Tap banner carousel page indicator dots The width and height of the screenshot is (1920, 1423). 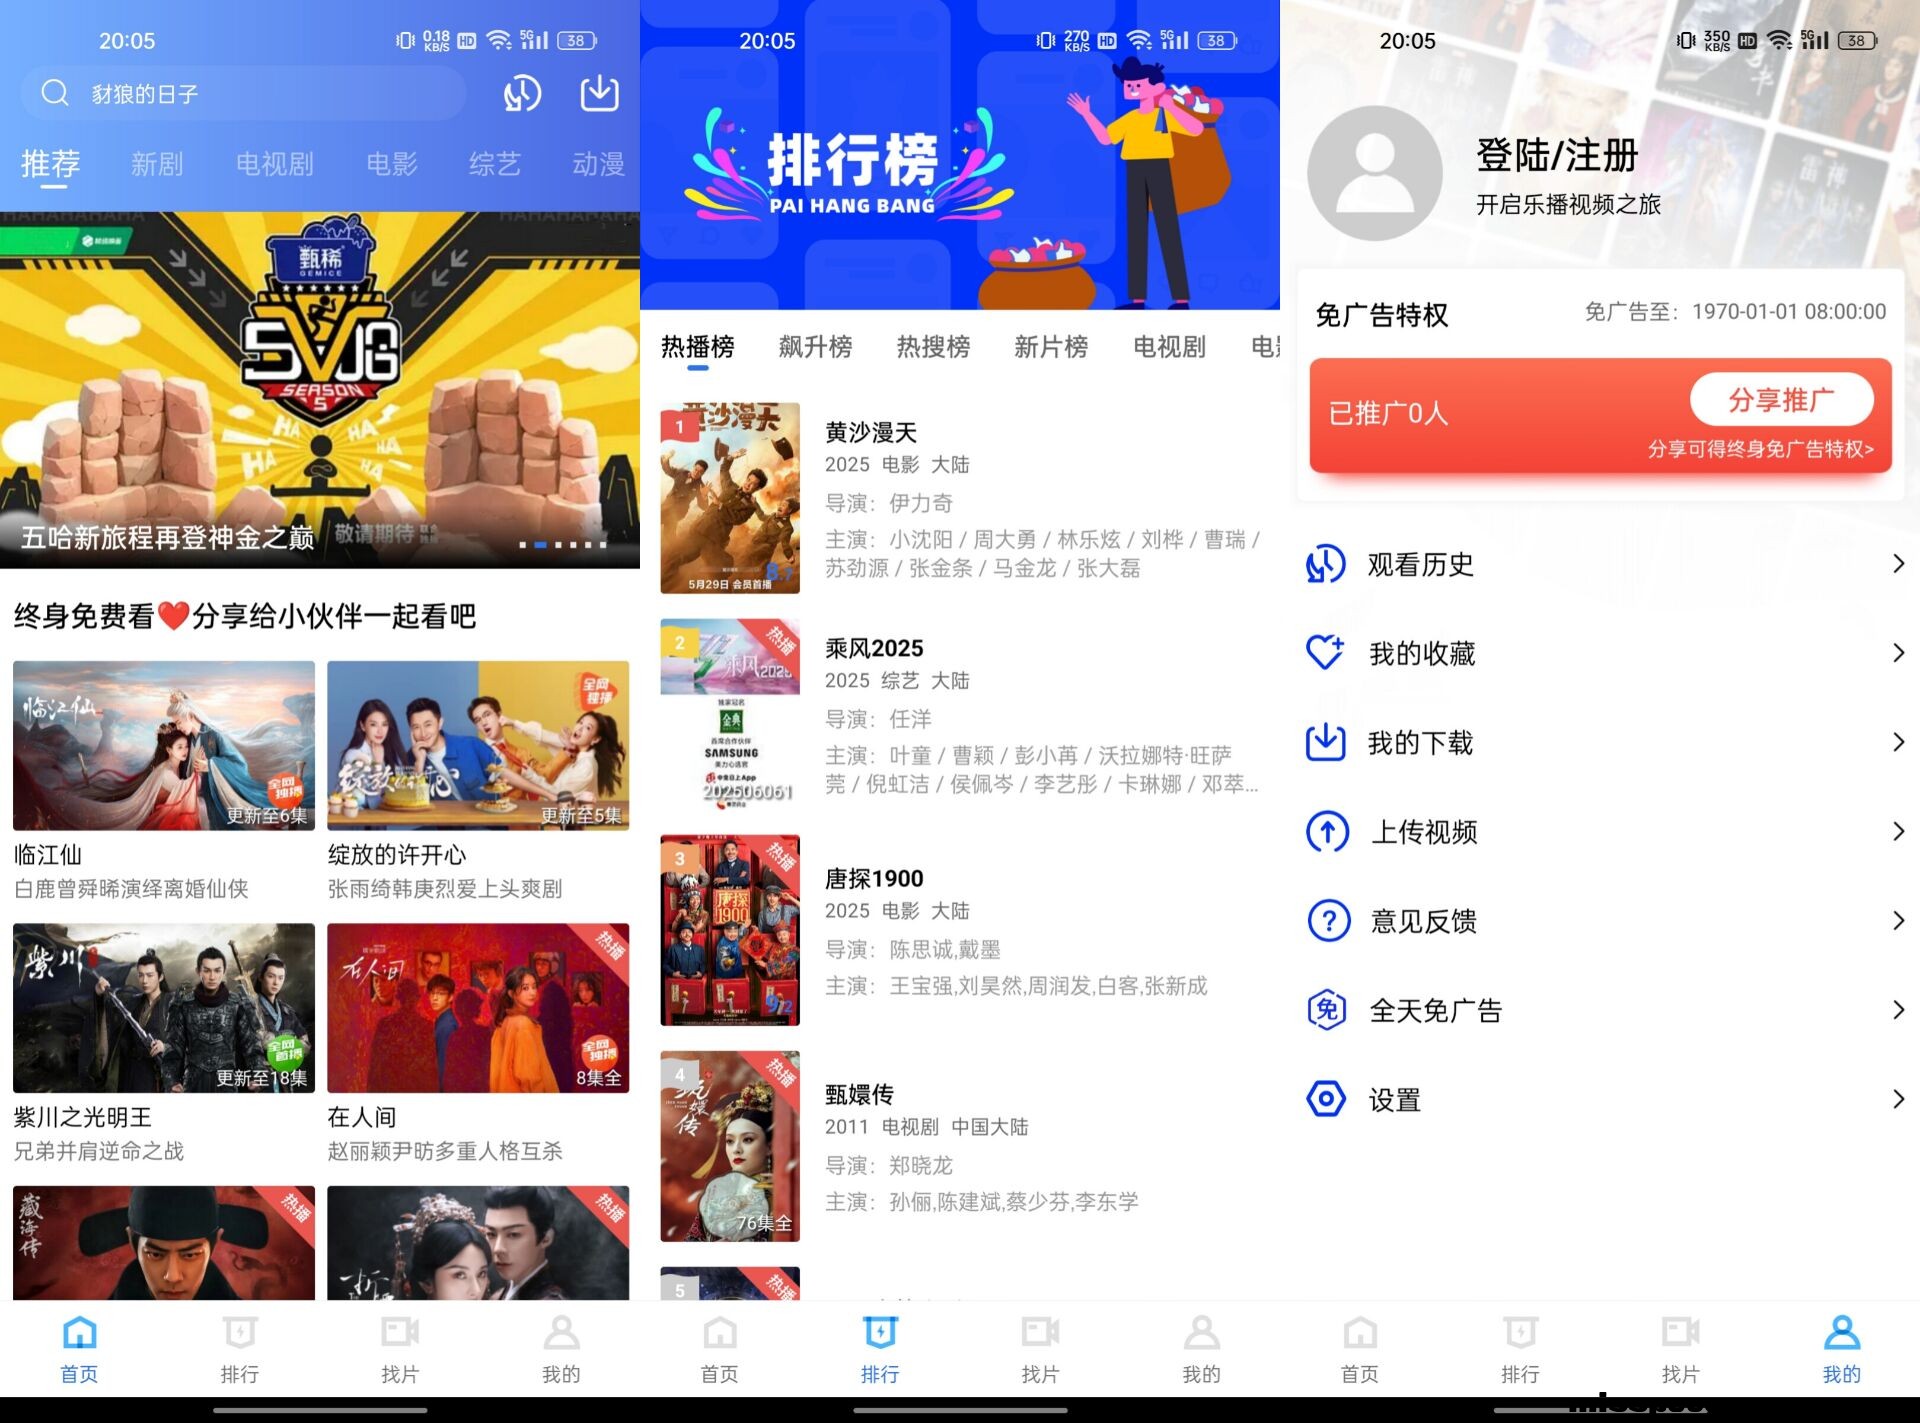coord(563,545)
